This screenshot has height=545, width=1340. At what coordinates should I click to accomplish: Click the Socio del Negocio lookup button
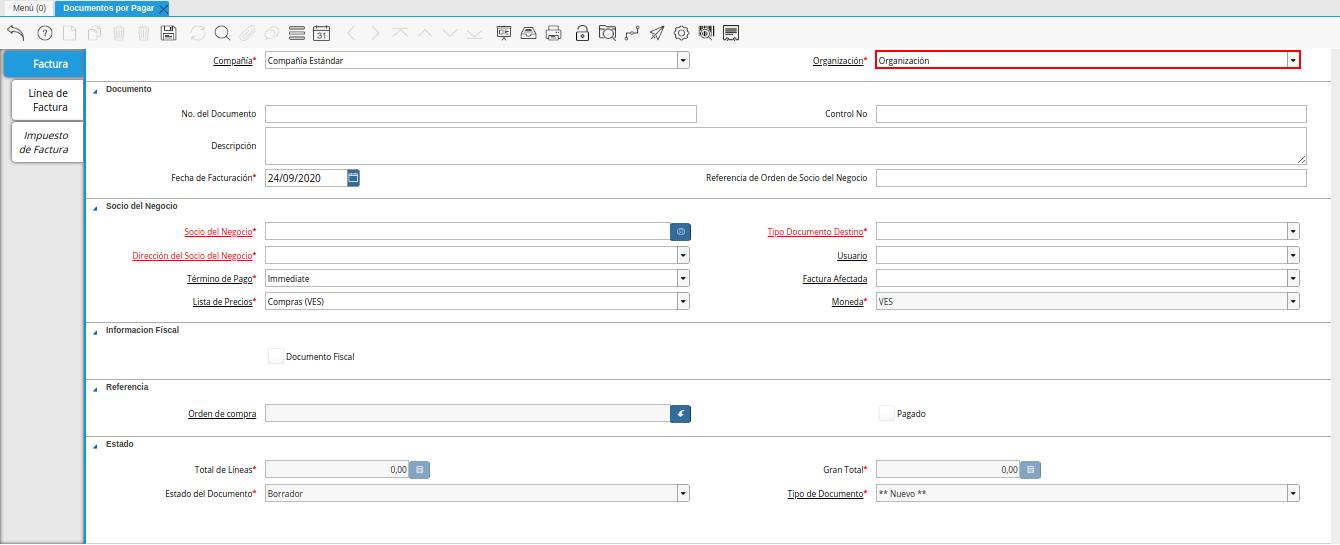point(680,232)
